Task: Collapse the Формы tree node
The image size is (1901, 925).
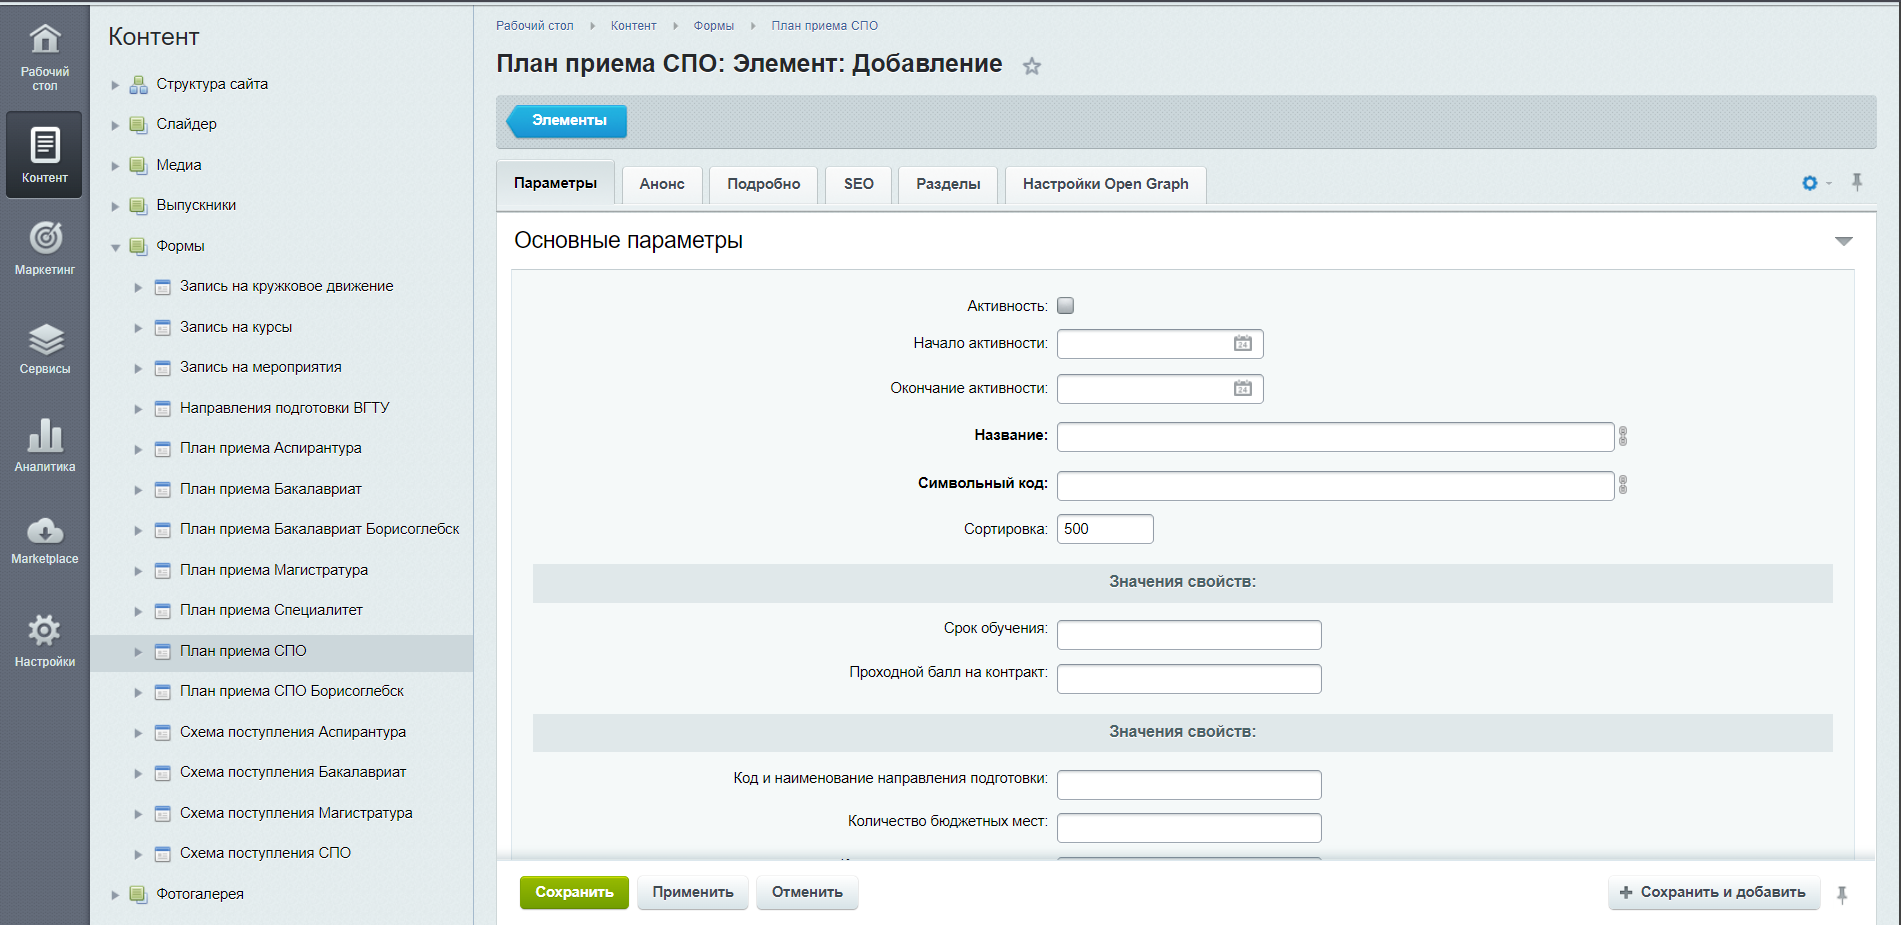Action: tap(115, 247)
